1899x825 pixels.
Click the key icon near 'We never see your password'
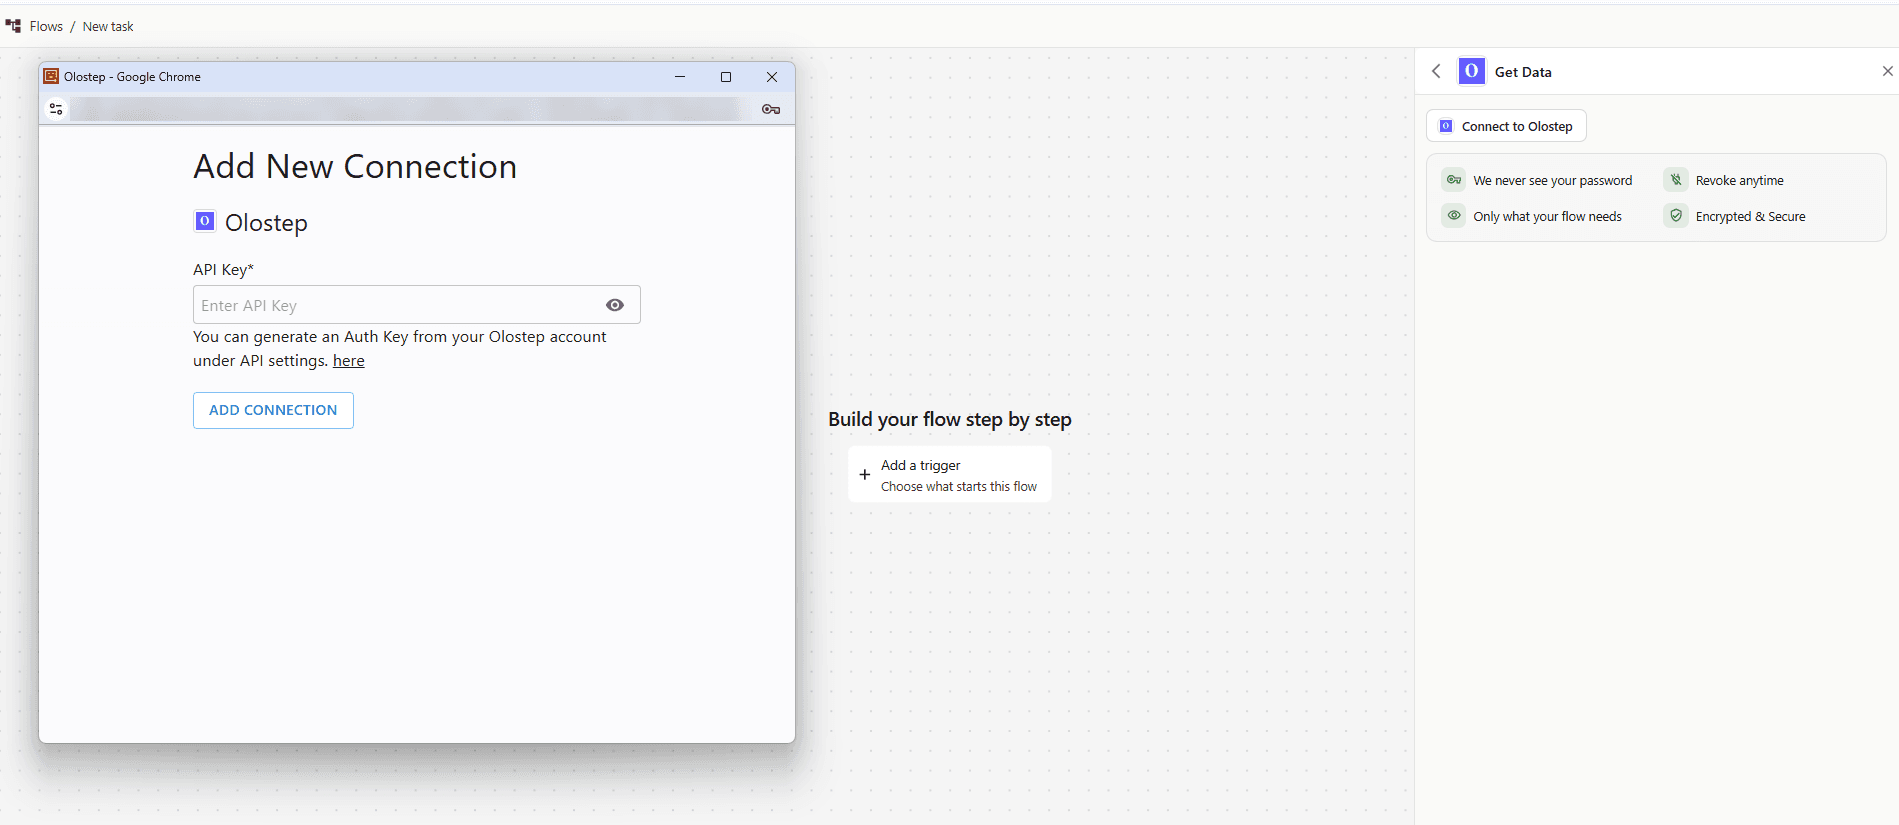[x=1454, y=180]
